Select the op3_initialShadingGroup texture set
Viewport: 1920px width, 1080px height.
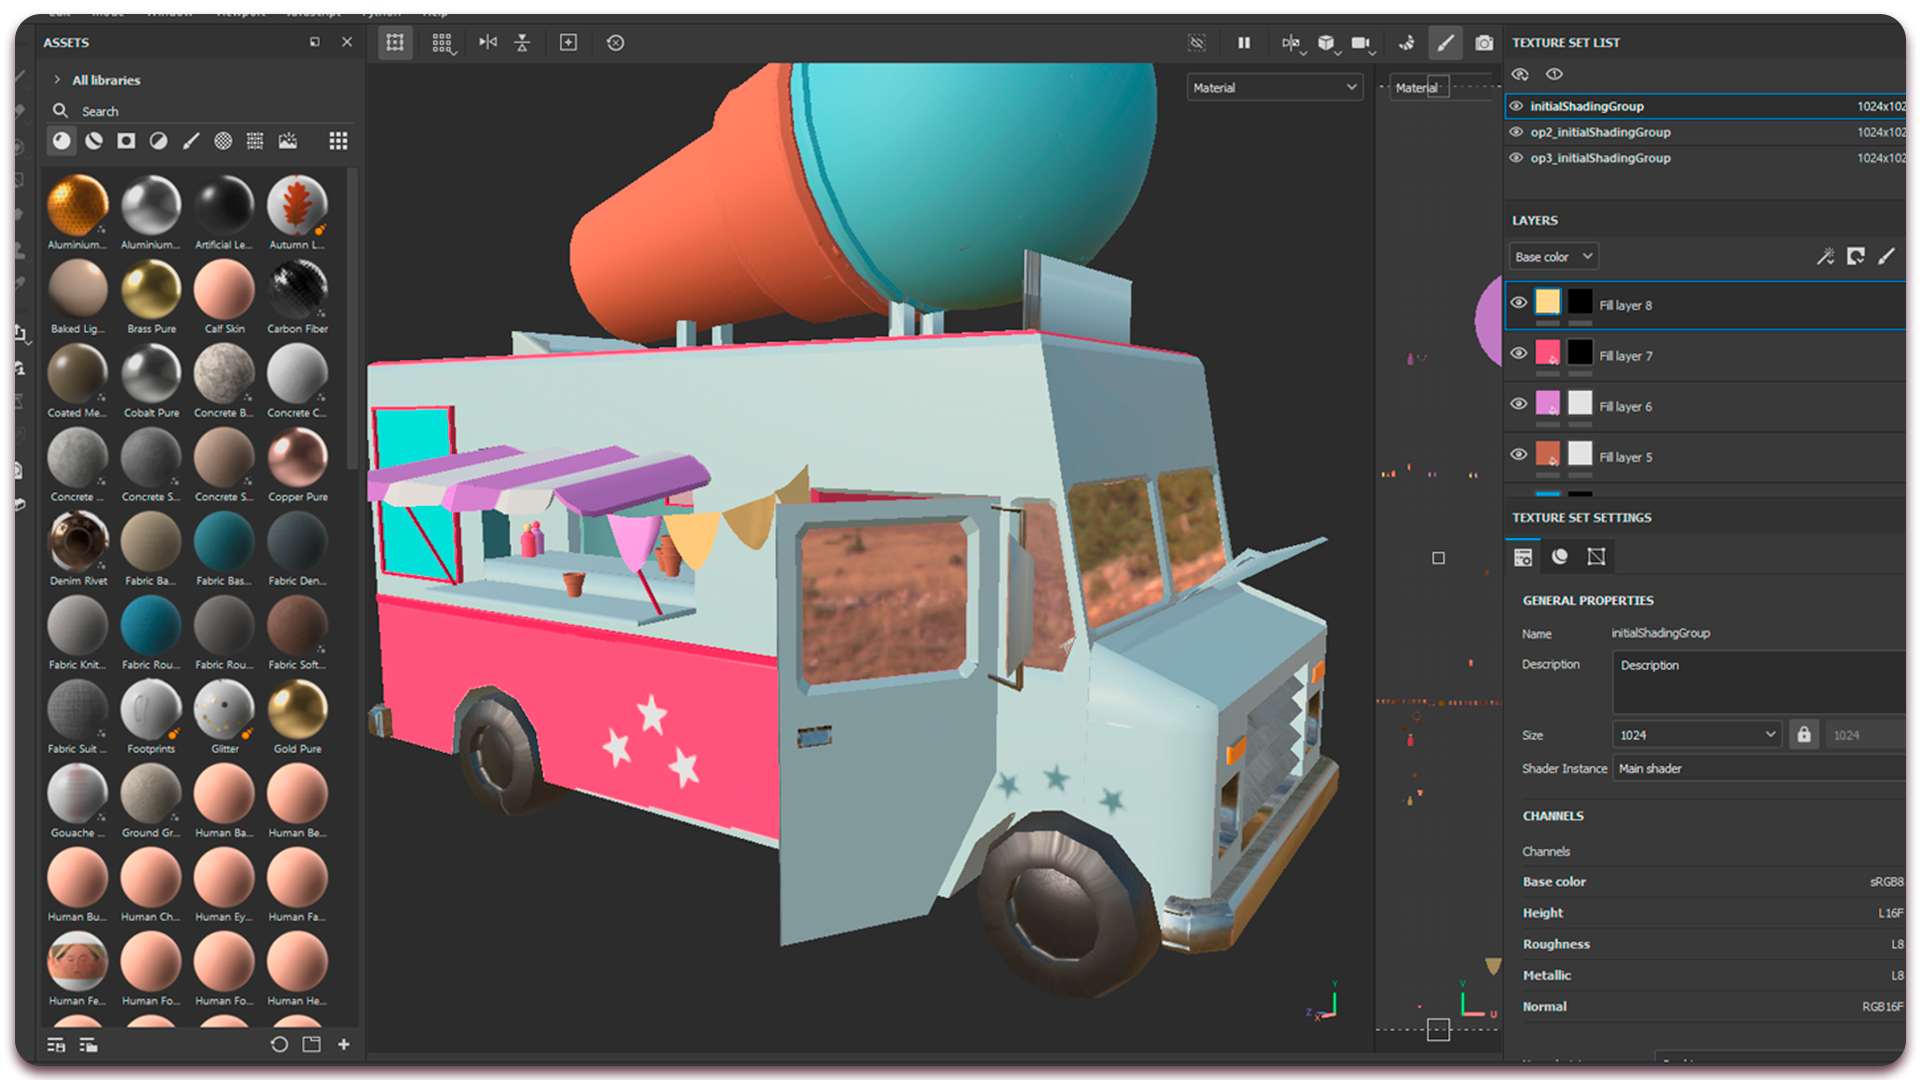[1600, 158]
